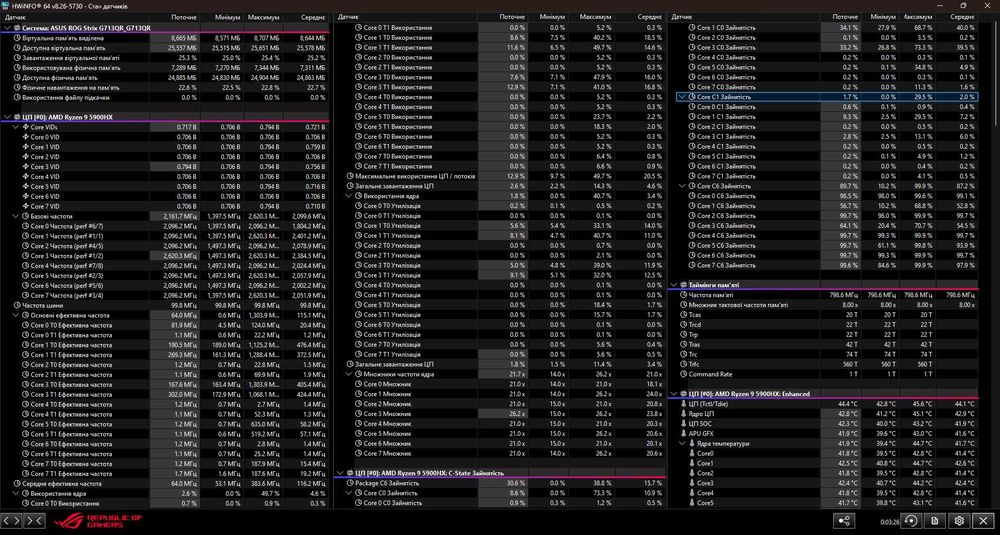The height and width of the screenshot is (535, 1000).
Task: Click clock icon beside Середня ефективна частота
Action: (17, 483)
